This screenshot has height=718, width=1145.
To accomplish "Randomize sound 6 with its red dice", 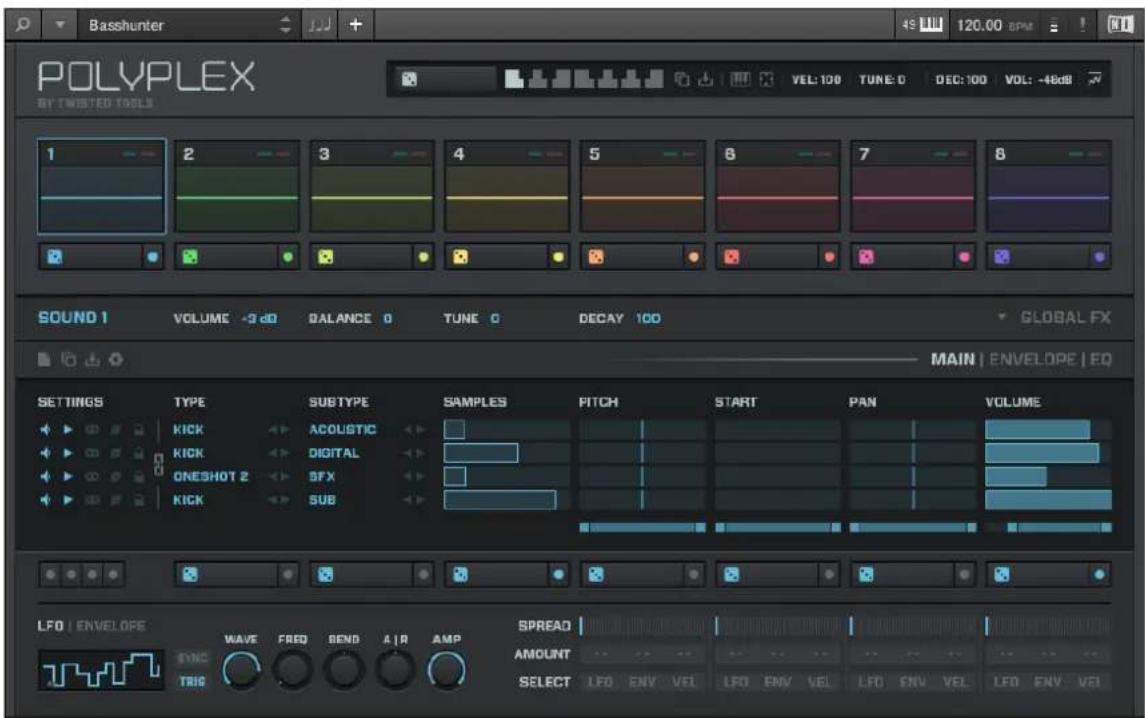I will click(731, 257).
